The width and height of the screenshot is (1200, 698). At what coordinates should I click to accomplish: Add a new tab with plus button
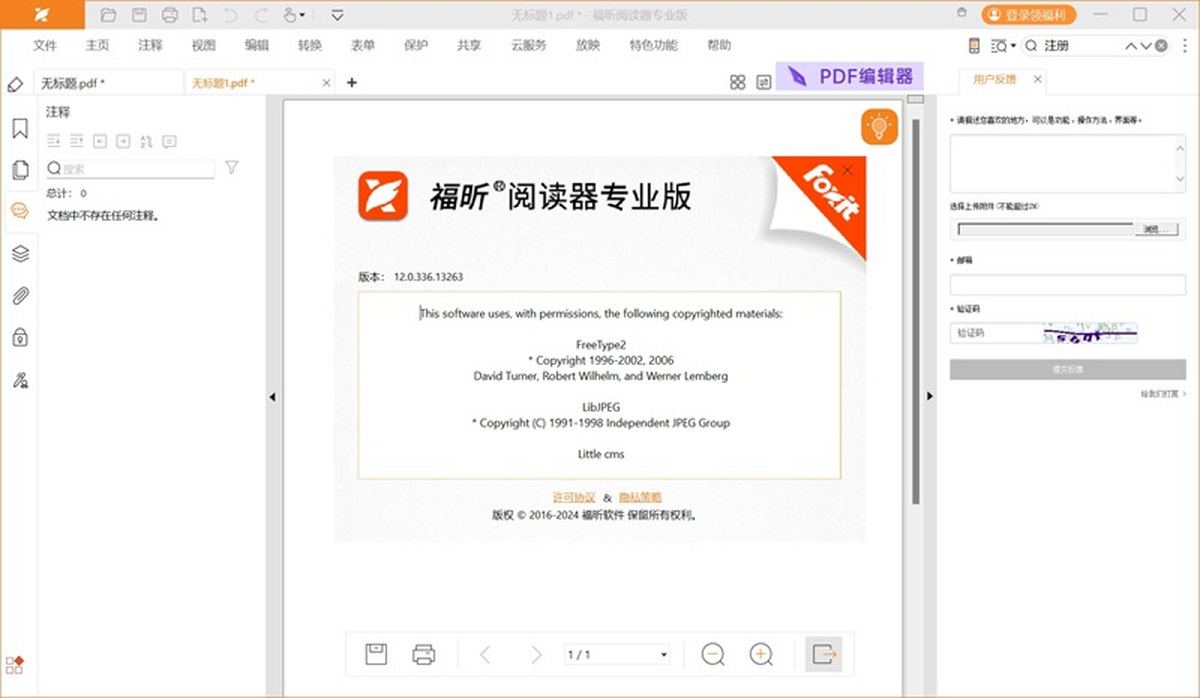(x=352, y=83)
